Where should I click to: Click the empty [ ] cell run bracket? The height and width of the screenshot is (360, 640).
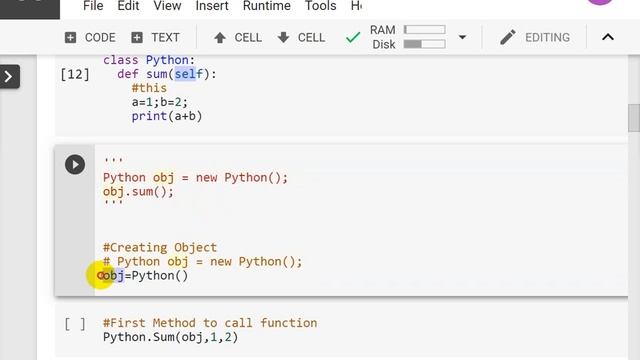75,324
